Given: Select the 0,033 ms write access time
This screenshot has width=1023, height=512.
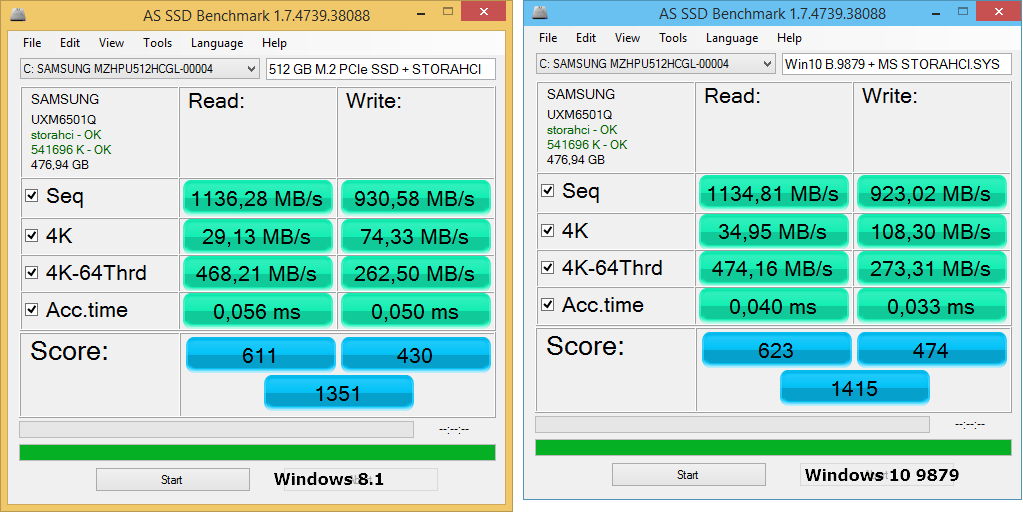Looking at the screenshot, I should (x=932, y=306).
